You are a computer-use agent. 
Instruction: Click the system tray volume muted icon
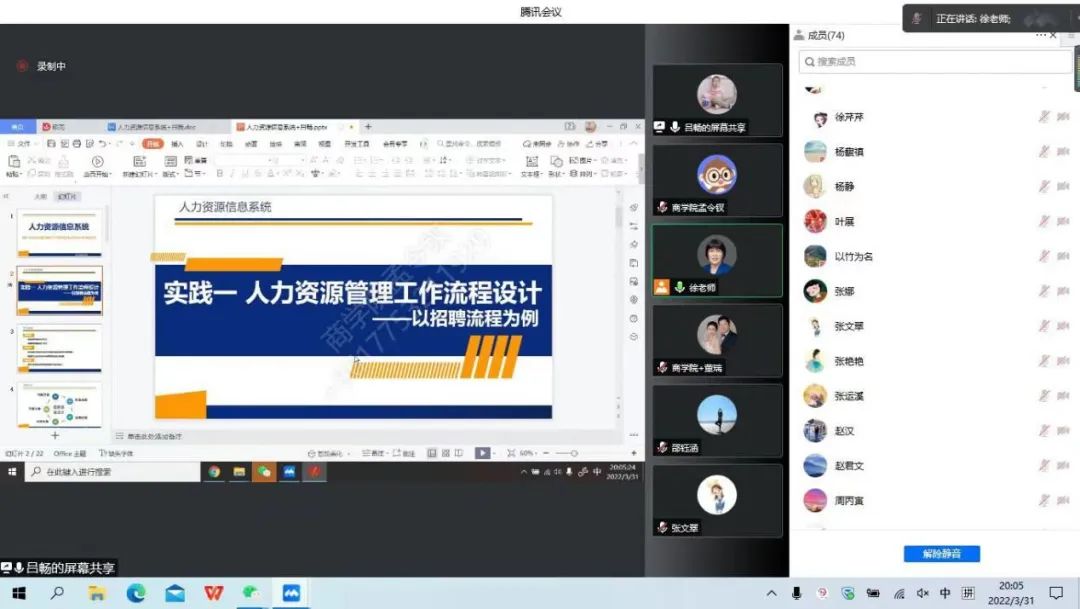pos(922,593)
